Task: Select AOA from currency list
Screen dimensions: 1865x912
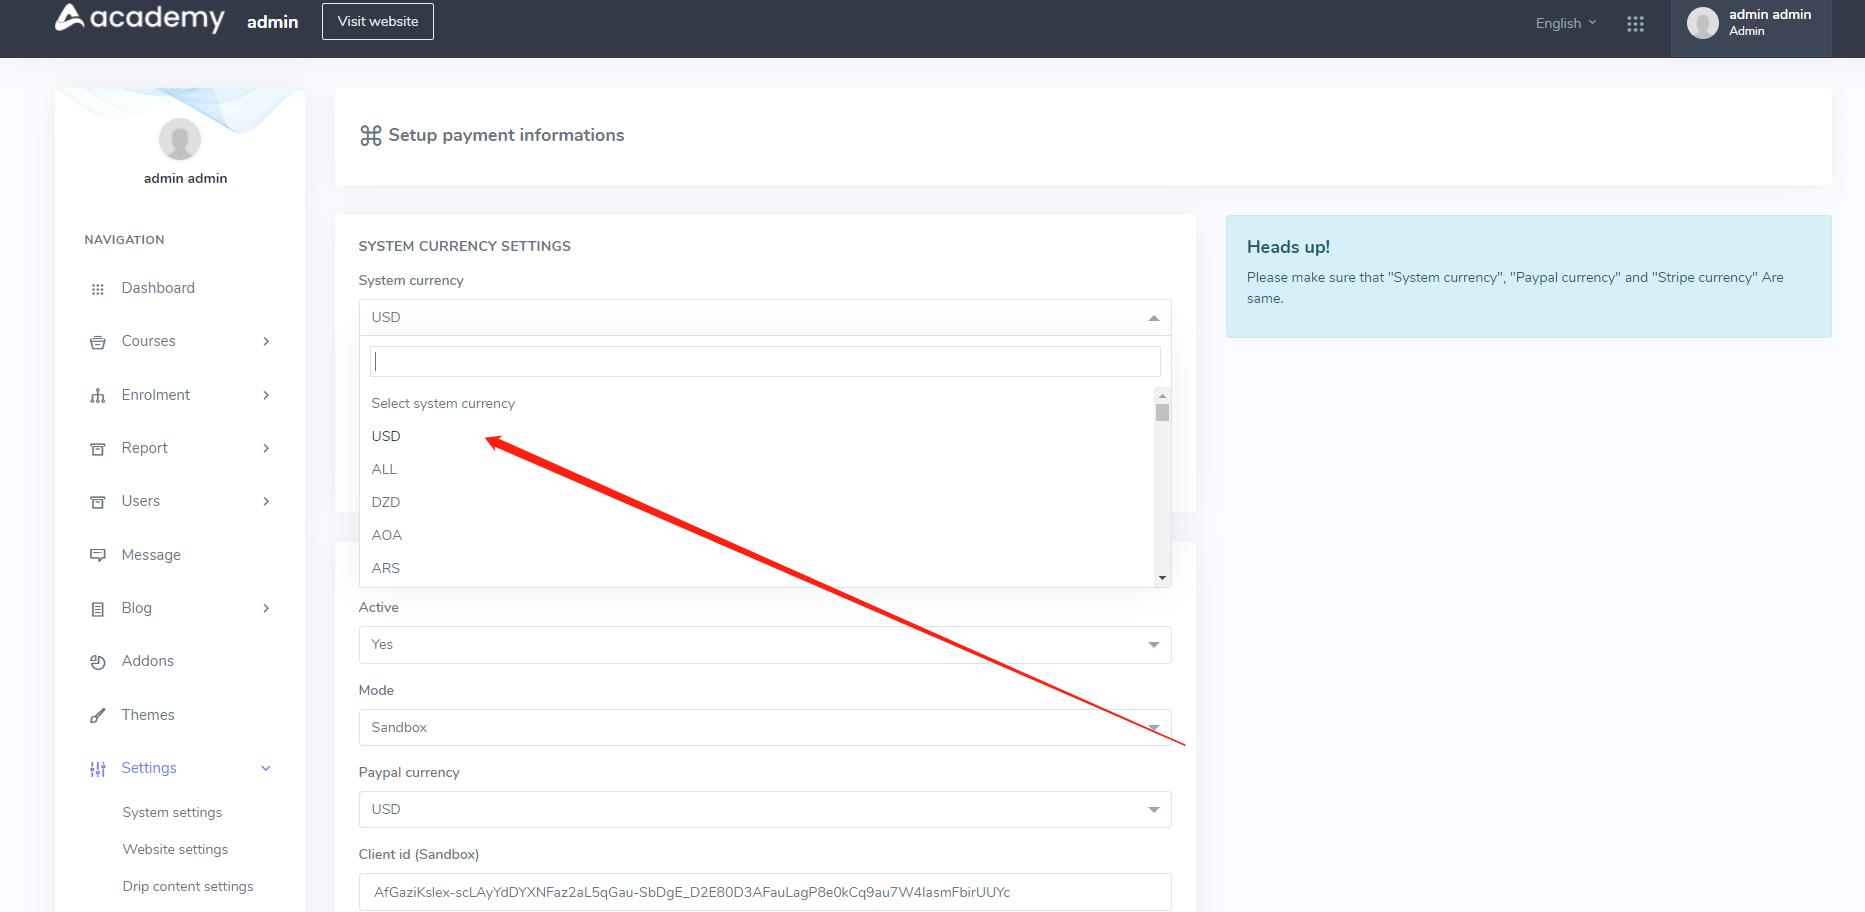Action: pos(757,535)
